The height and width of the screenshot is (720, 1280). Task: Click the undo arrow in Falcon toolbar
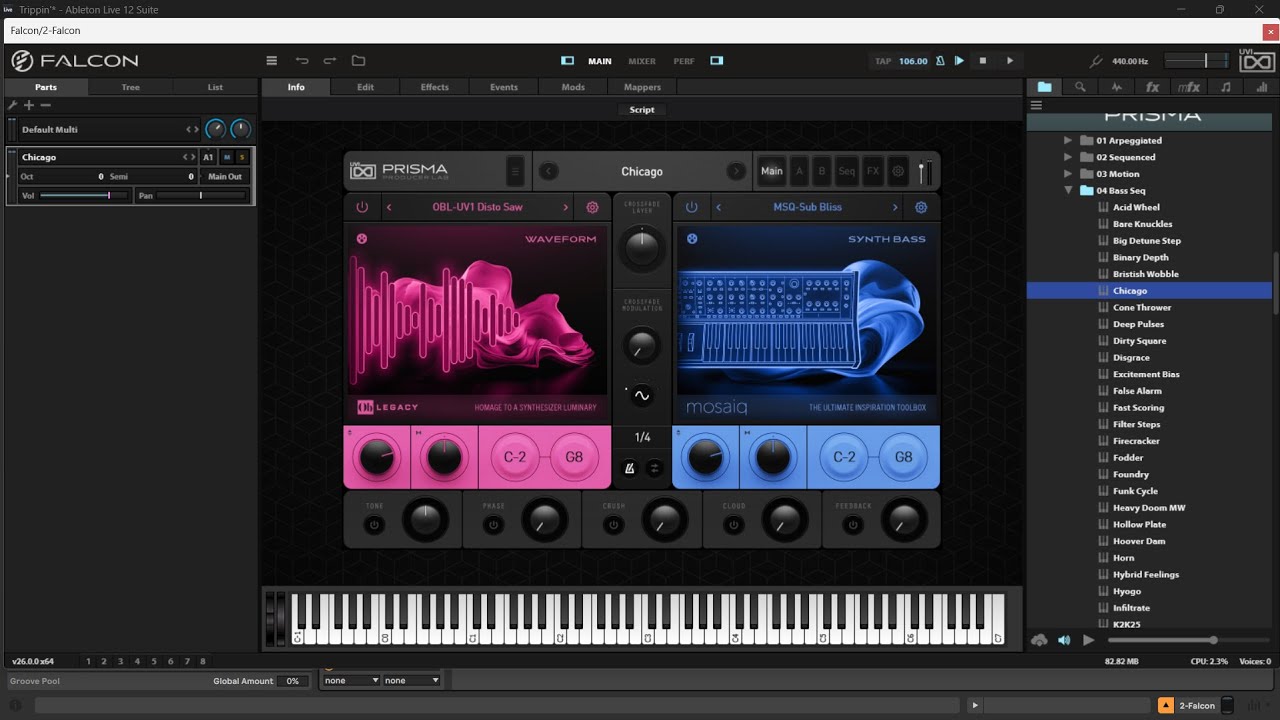click(x=302, y=61)
